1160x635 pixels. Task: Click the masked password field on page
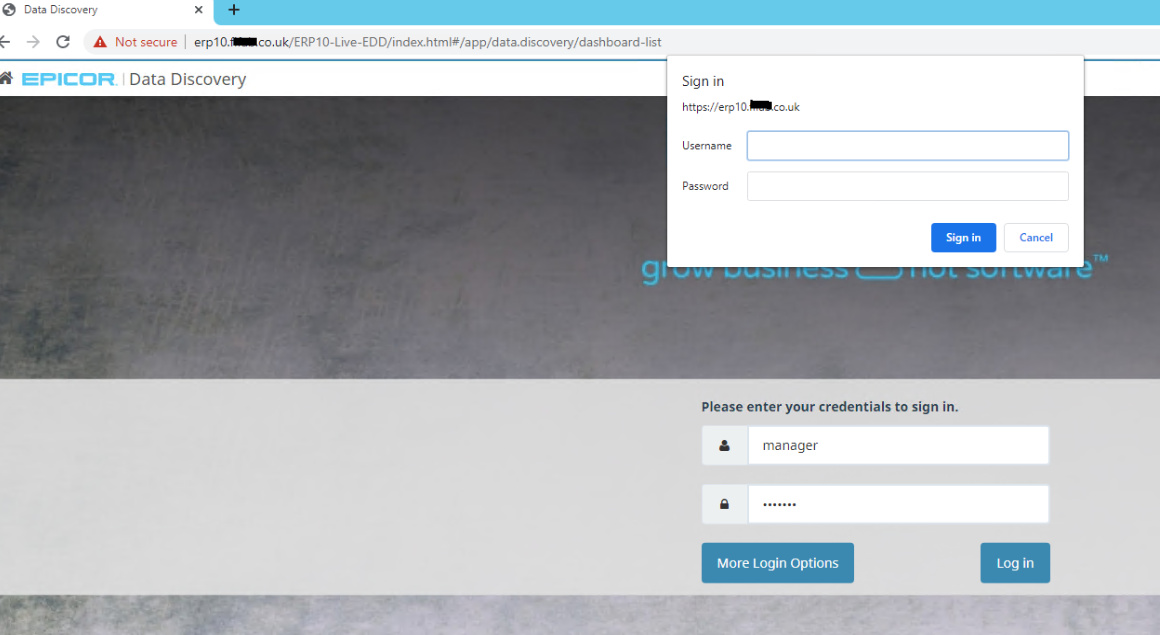pyautogui.click(x=898, y=504)
